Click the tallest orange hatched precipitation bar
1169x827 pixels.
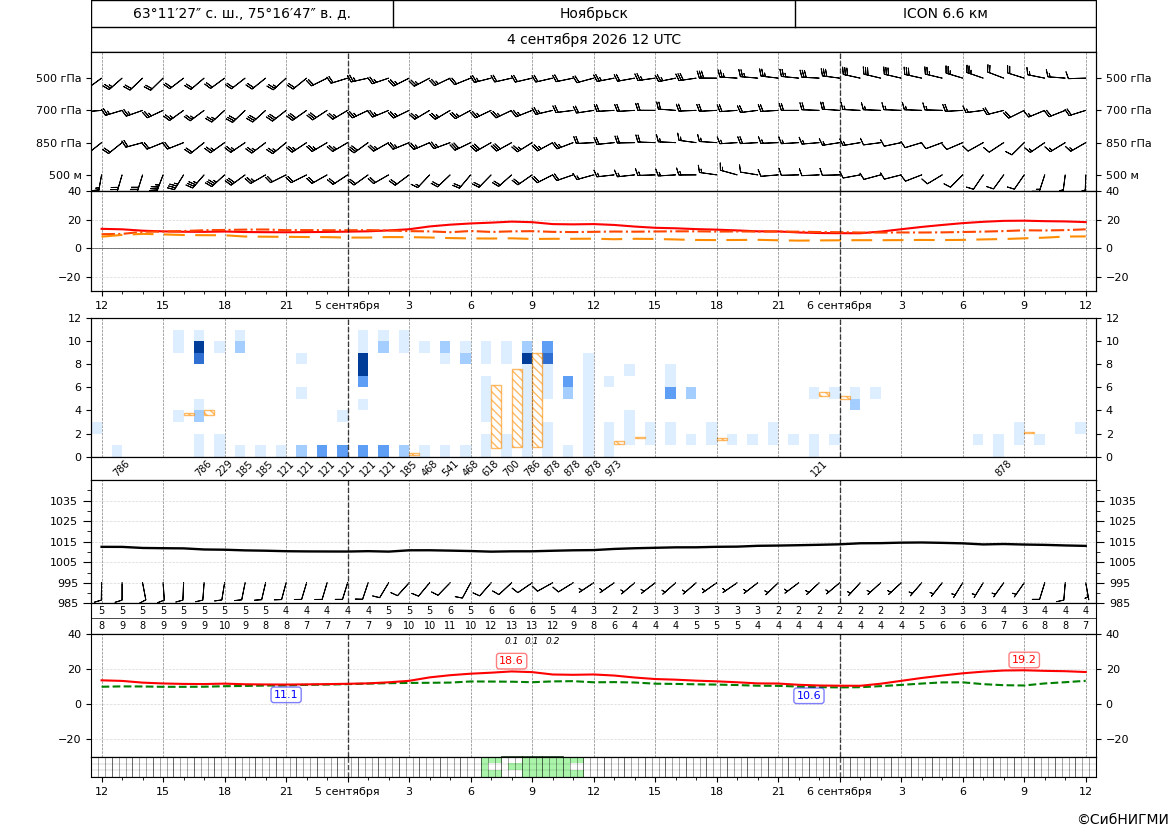[537, 400]
